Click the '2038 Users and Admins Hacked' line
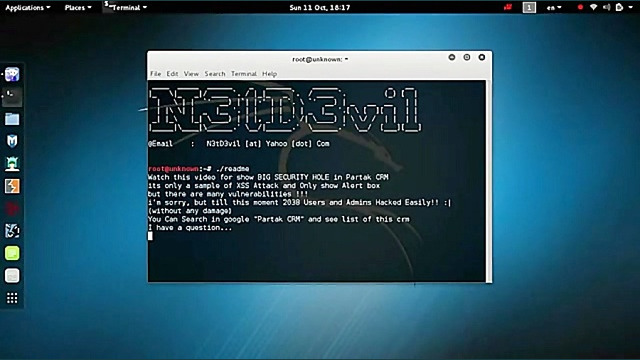 (300, 202)
